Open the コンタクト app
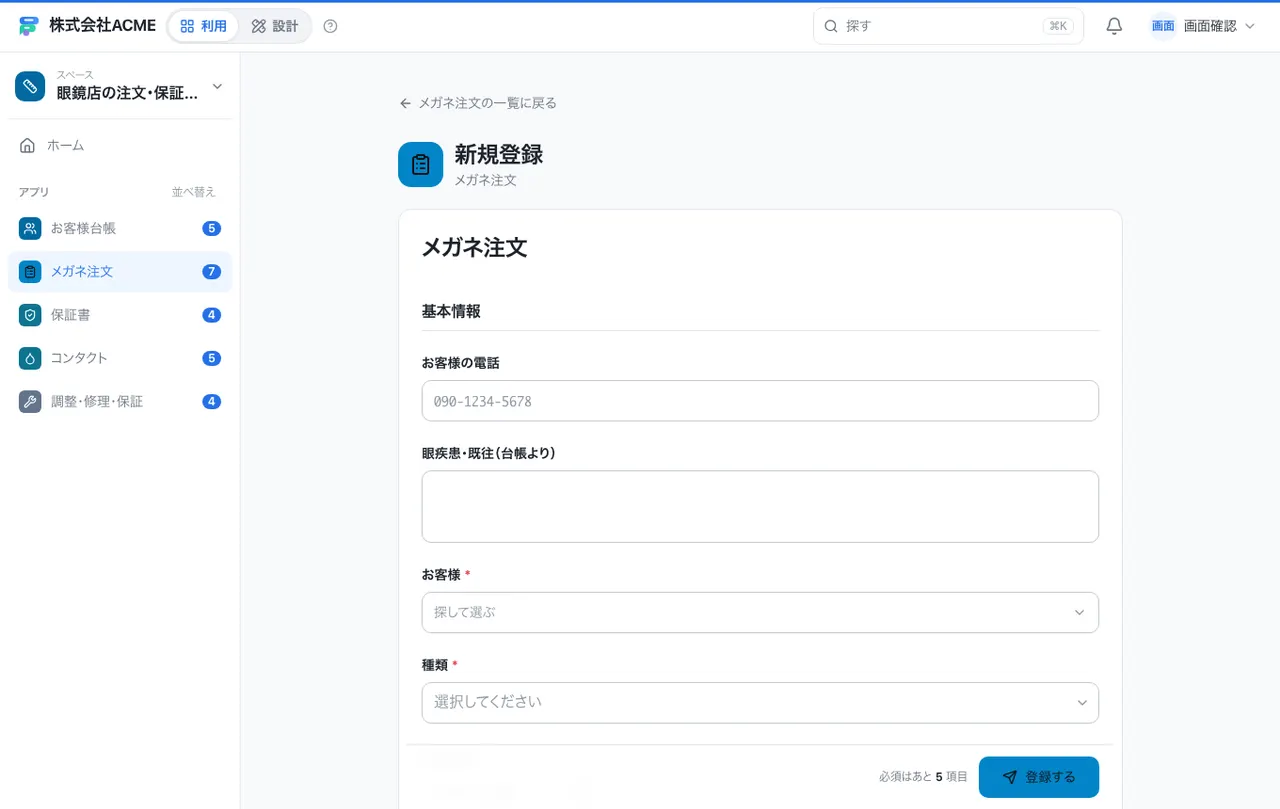Image resolution: width=1280 pixels, height=809 pixels. pyautogui.click(x=120, y=358)
